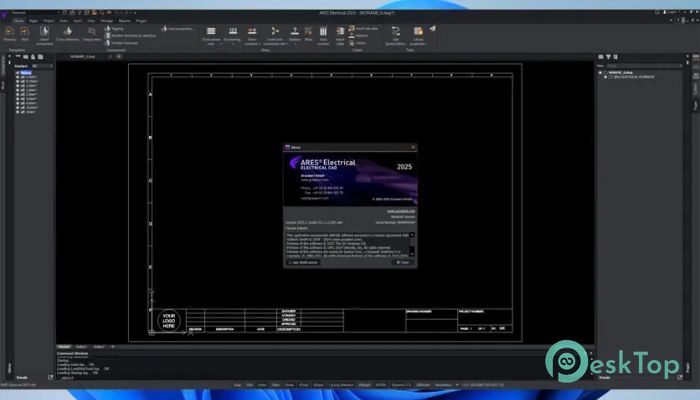This screenshot has height=400, width=700.
Task: Toggle Snap in the status bar
Action: 237,385
